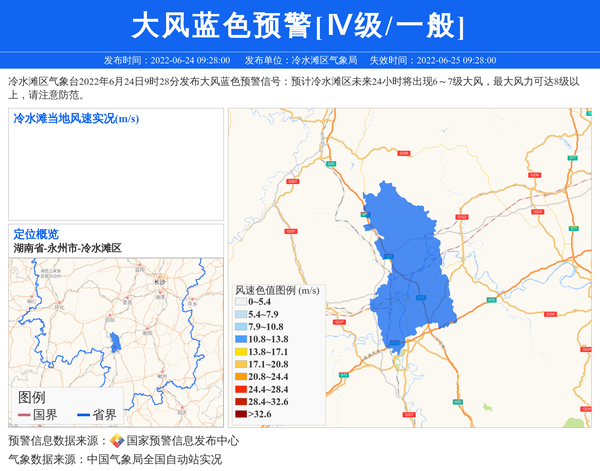The width and height of the screenshot is (600, 471).
Task: Click the 定位概览 section heading
Action: click(36, 234)
